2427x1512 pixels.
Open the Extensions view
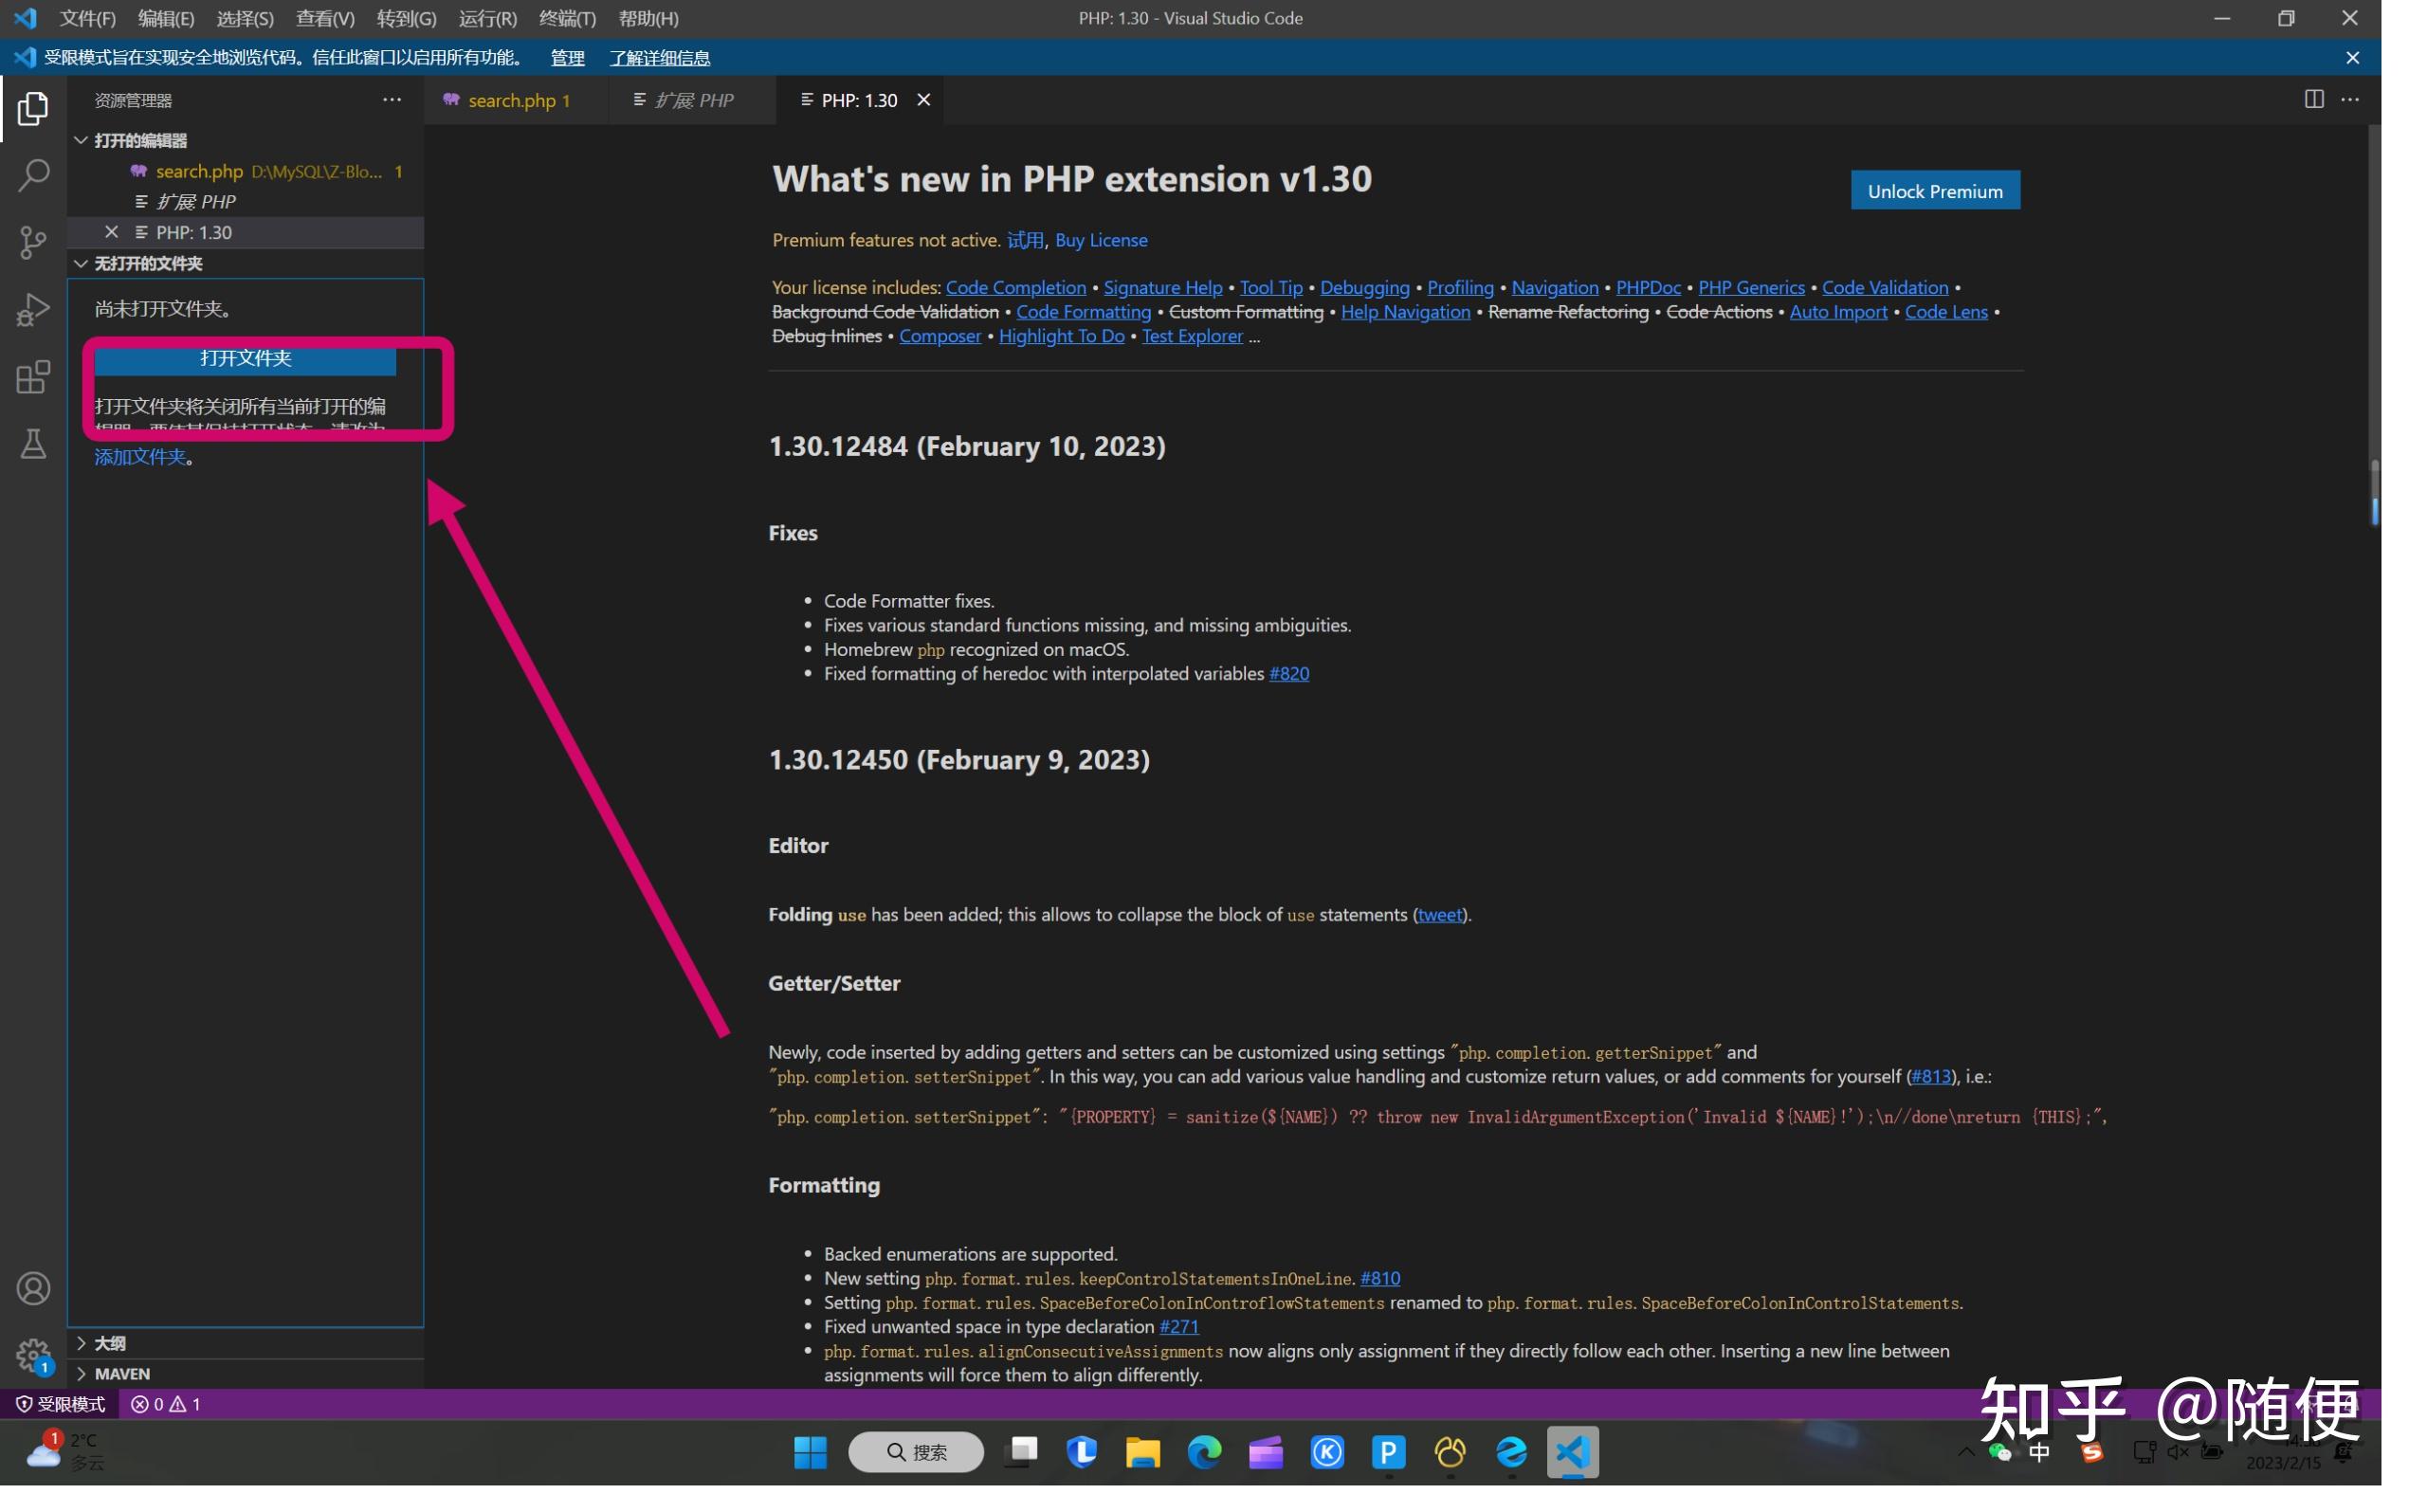33,379
